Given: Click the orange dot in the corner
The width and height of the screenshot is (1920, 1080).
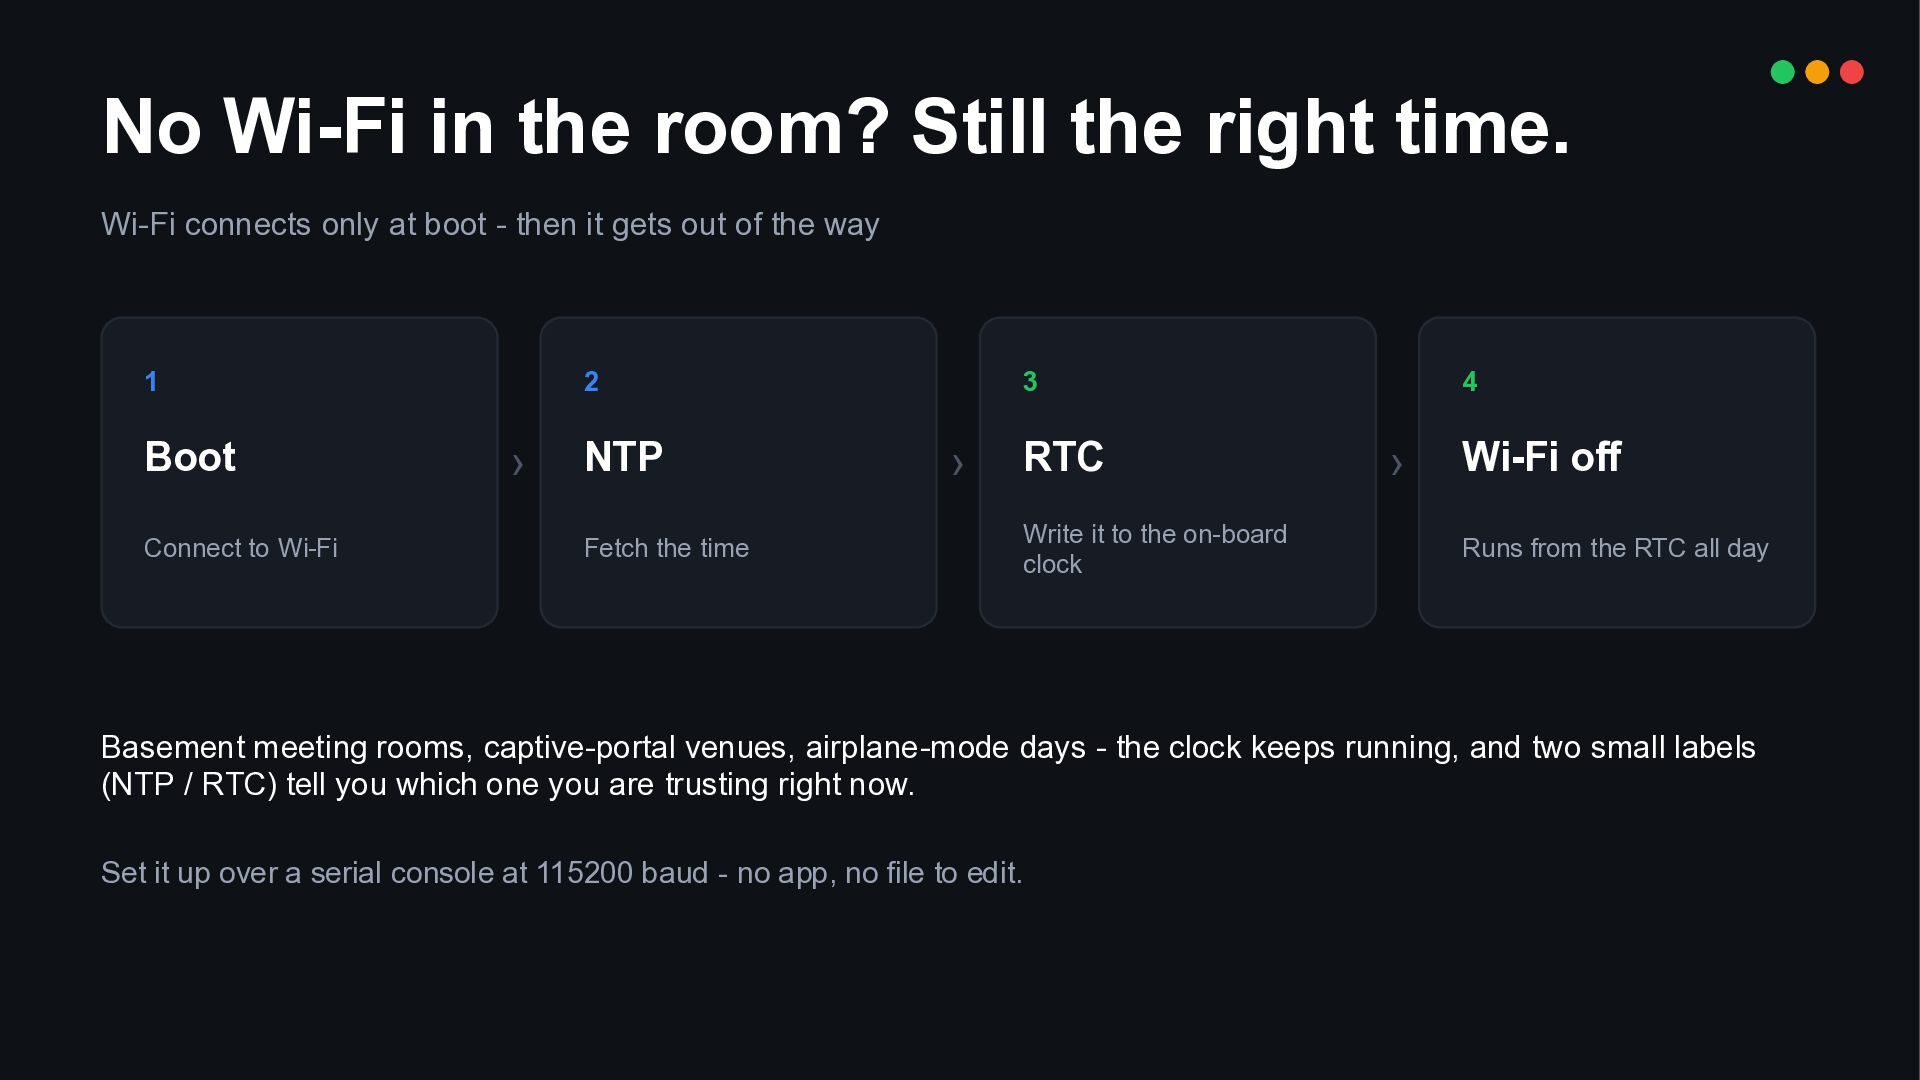Looking at the screenshot, I should coord(1817,72).
